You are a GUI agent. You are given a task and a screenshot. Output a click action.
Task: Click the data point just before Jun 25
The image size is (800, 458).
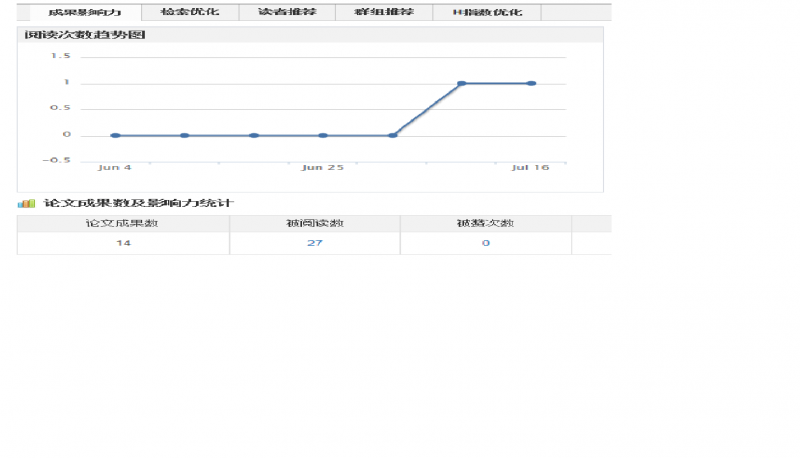point(254,136)
